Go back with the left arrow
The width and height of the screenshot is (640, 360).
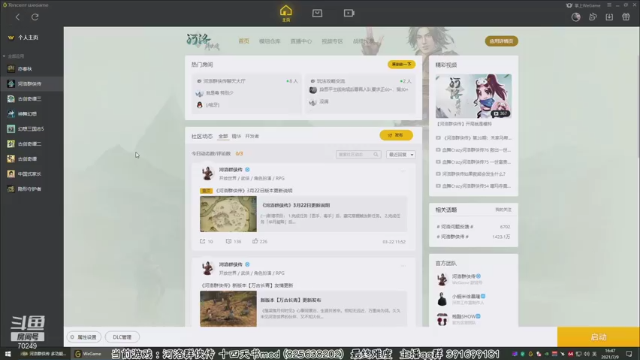(18, 17)
